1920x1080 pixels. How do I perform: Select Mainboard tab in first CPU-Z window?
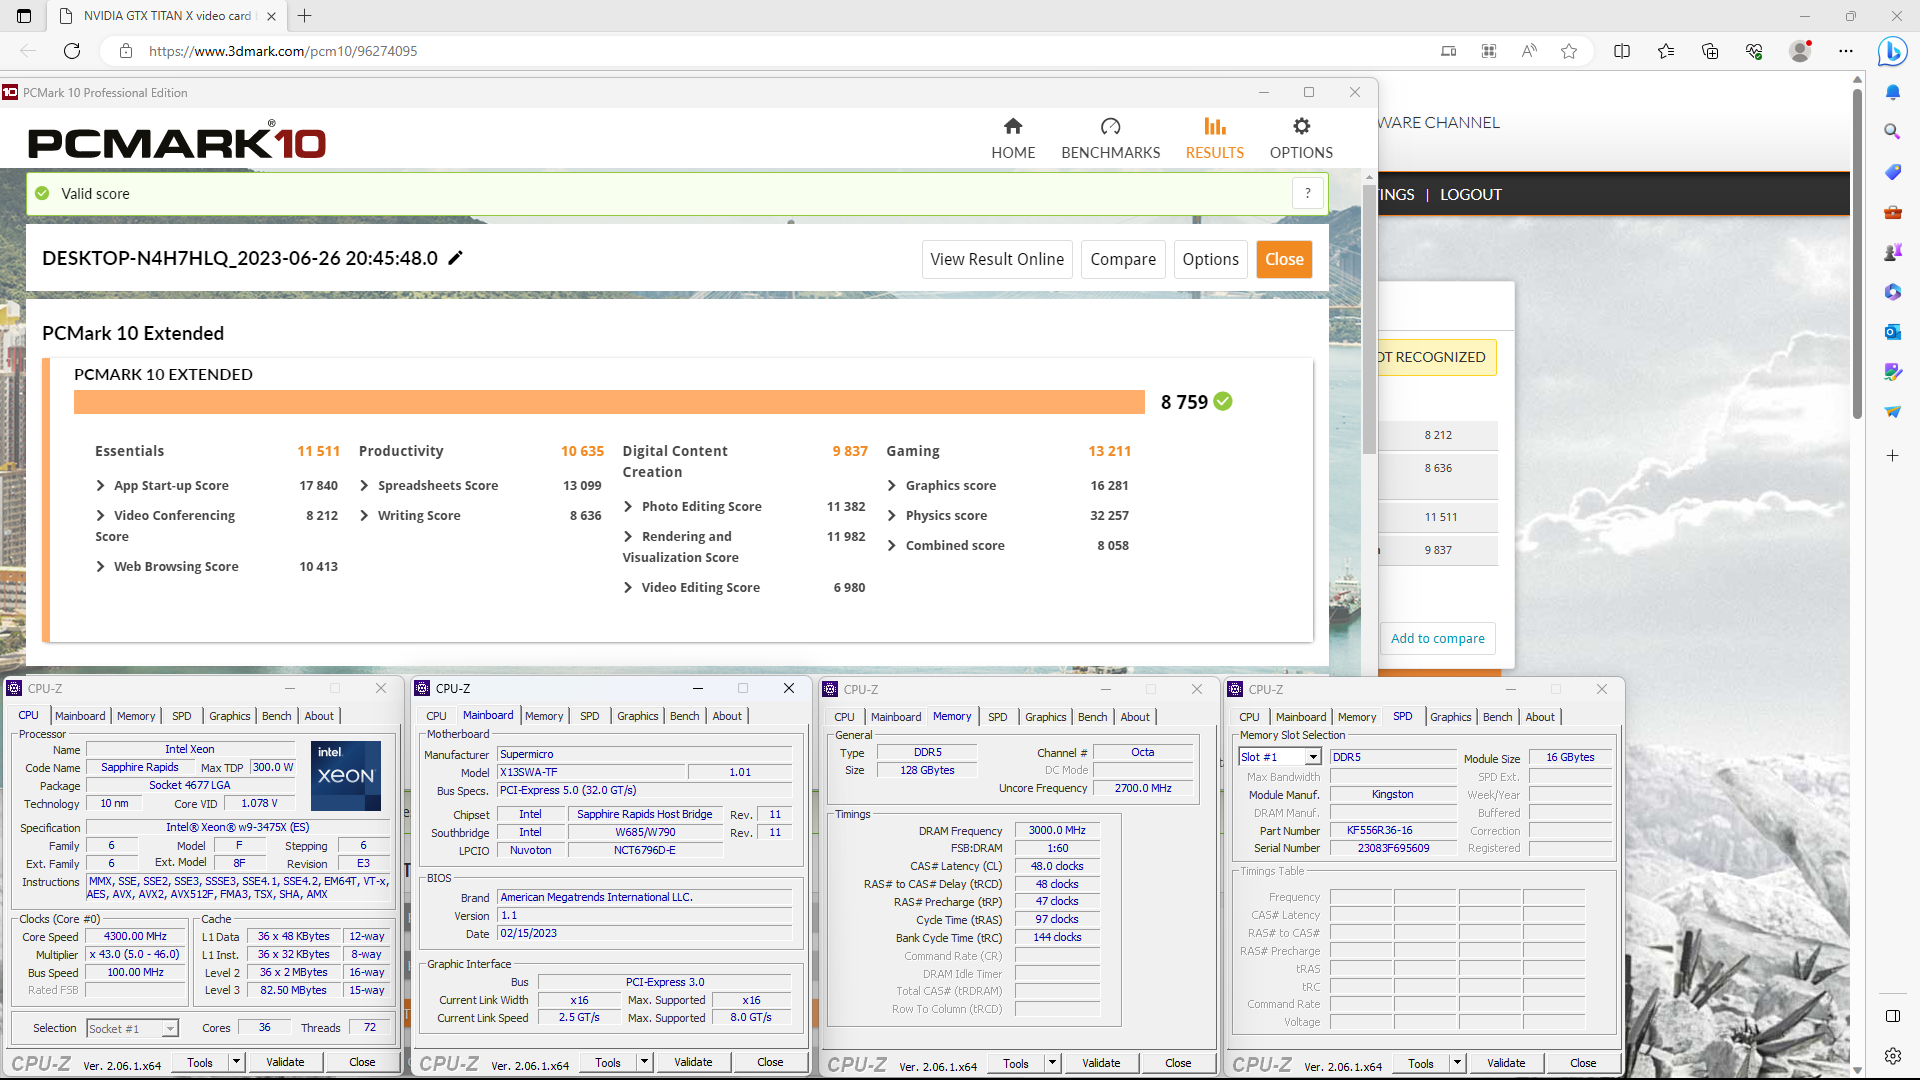click(80, 716)
